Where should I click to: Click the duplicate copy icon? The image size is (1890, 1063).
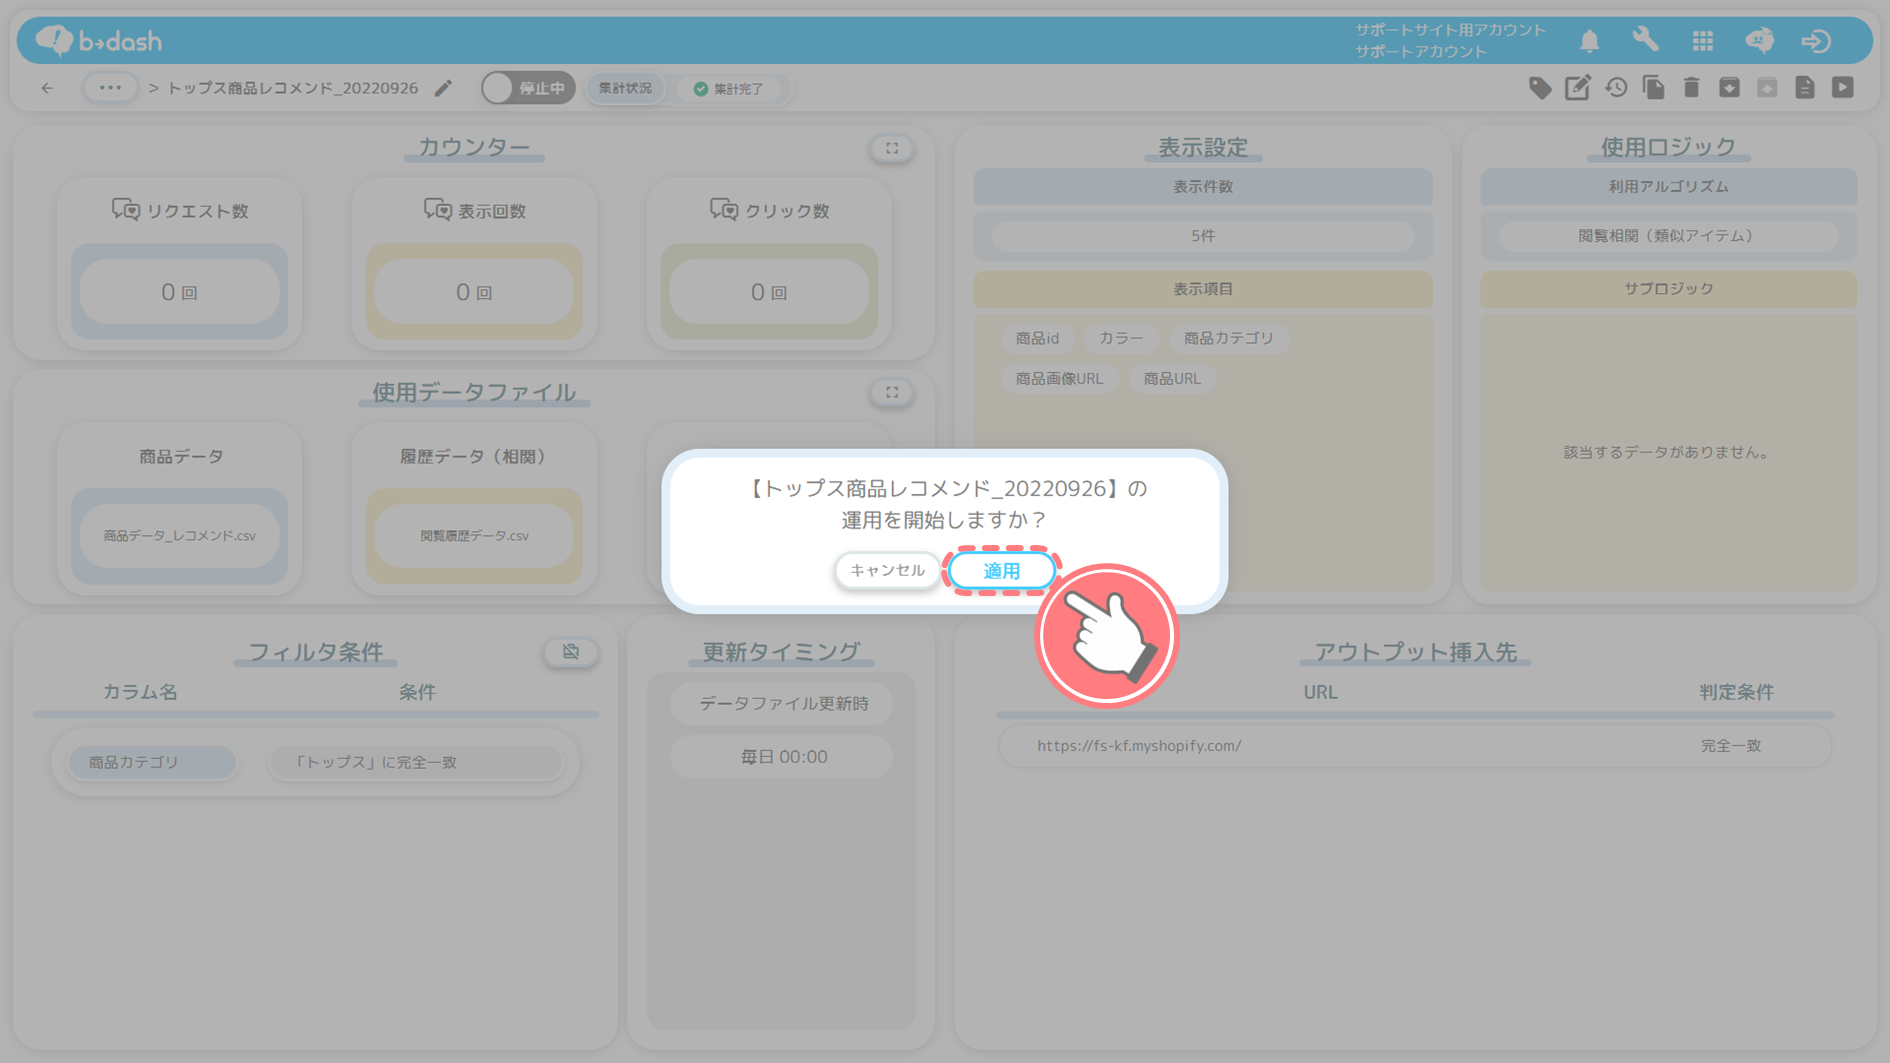point(1654,88)
